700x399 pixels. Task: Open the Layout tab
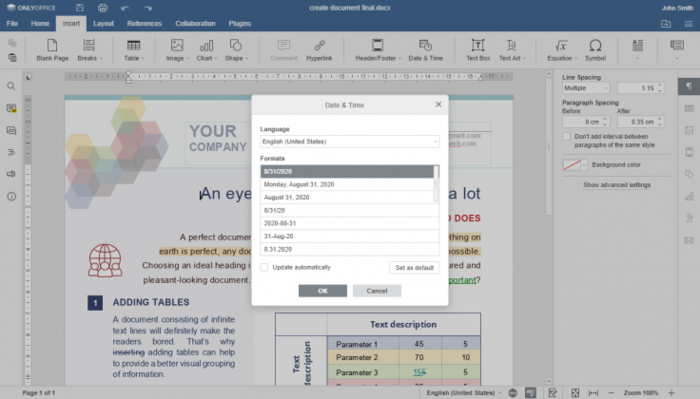click(103, 24)
